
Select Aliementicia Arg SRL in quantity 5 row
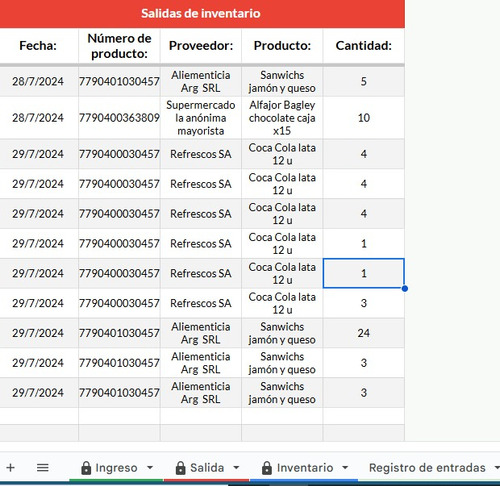point(201,81)
